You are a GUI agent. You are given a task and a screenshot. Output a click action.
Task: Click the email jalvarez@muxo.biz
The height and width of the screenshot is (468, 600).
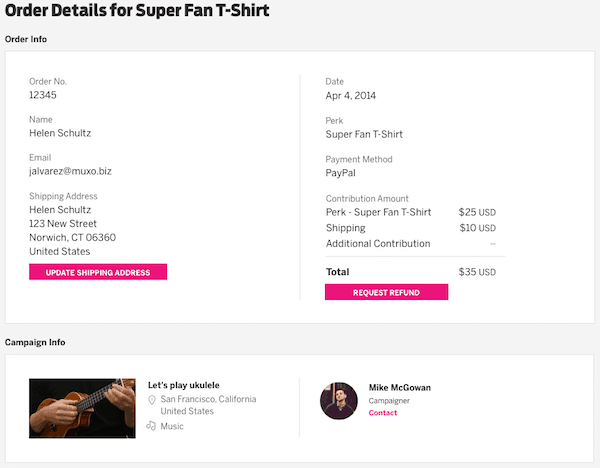click(x=70, y=171)
